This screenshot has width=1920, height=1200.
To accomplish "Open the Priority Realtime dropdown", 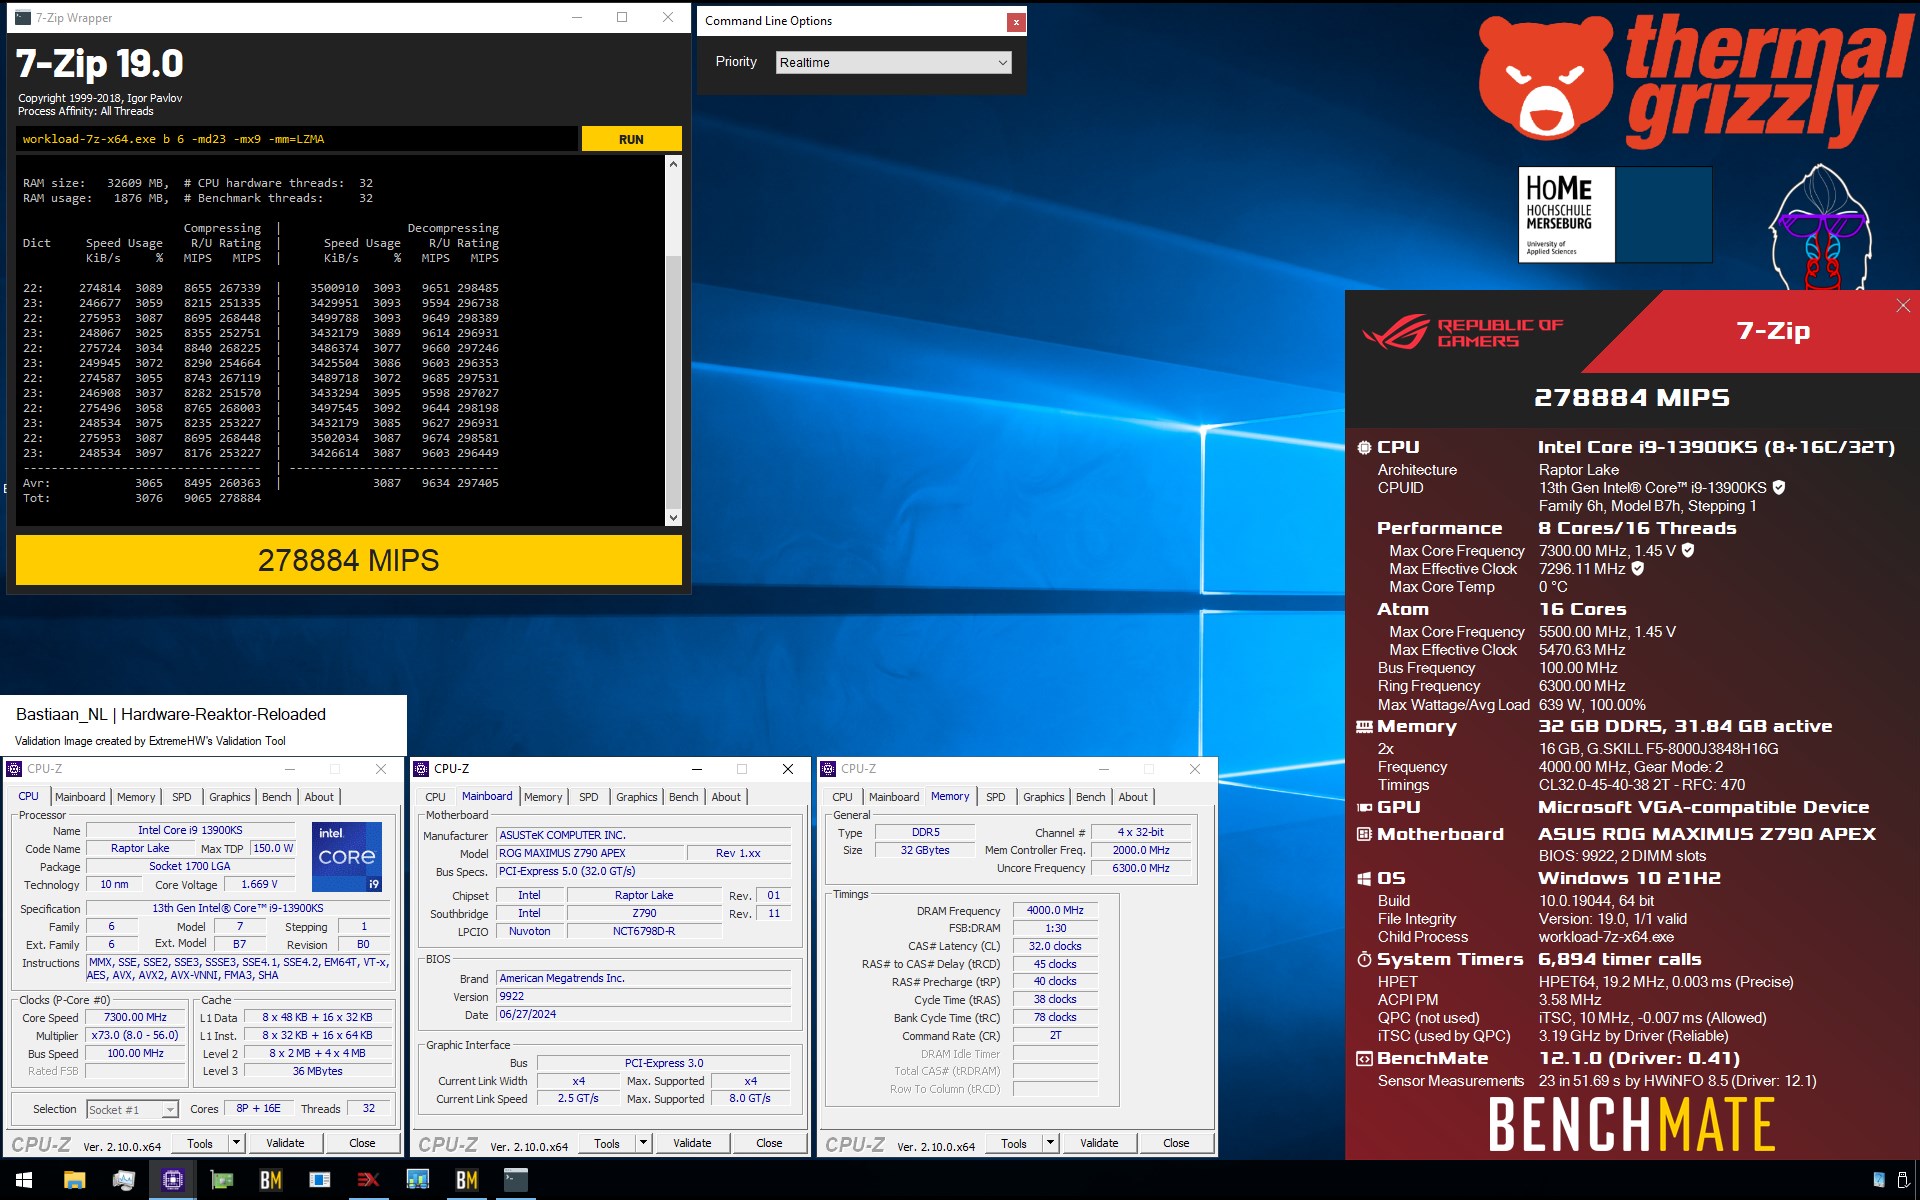I will click(x=894, y=62).
